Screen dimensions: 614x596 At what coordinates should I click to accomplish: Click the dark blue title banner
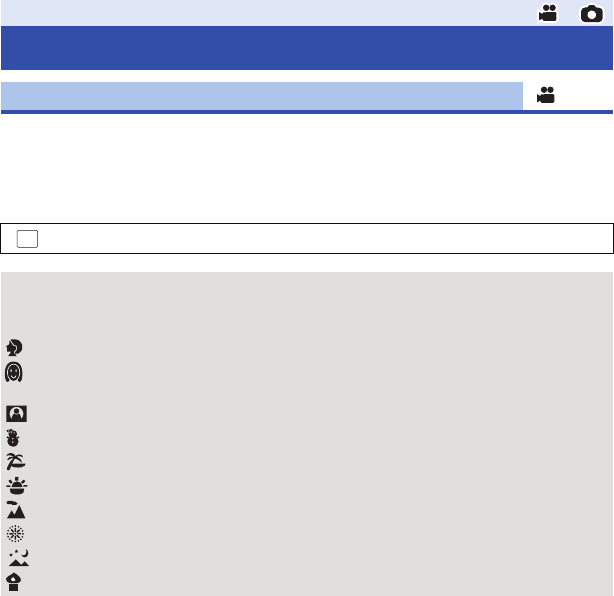click(307, 48)
